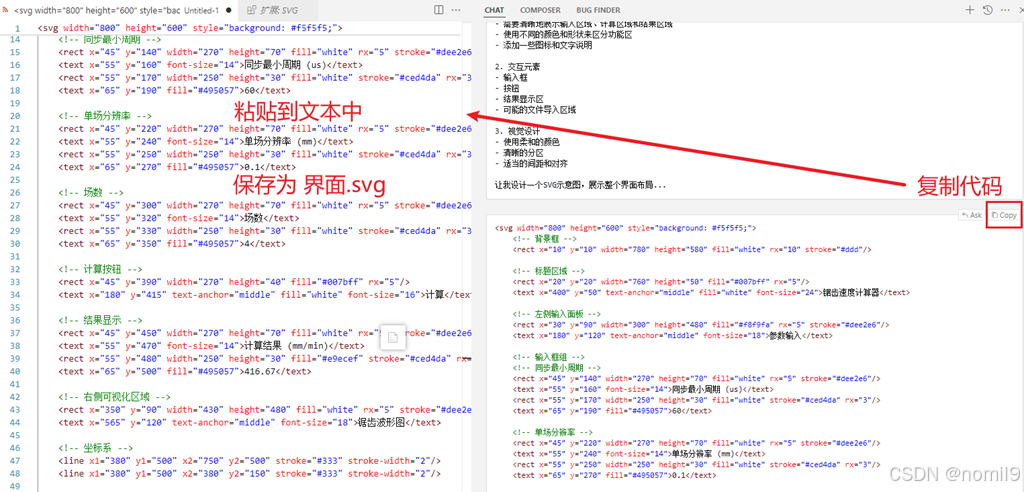This screenshot has width=1024, height=492.
Task: Open editor more actions ellipsis menu
Action: click(456, 10)
